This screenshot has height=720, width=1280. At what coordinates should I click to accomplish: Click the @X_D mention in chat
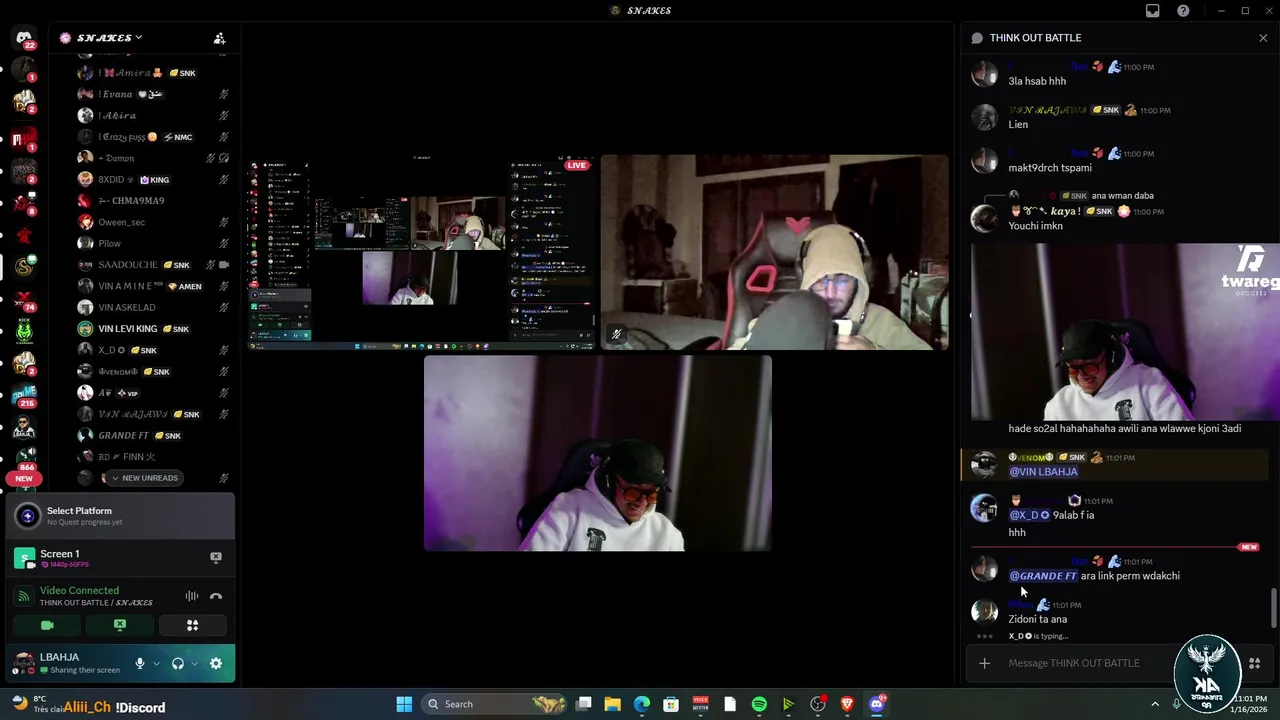pos(1029,515)
